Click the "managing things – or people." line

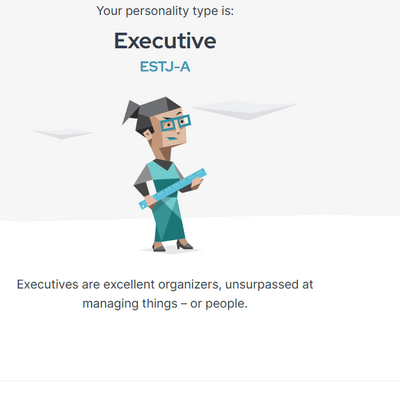tap(165, 304)
